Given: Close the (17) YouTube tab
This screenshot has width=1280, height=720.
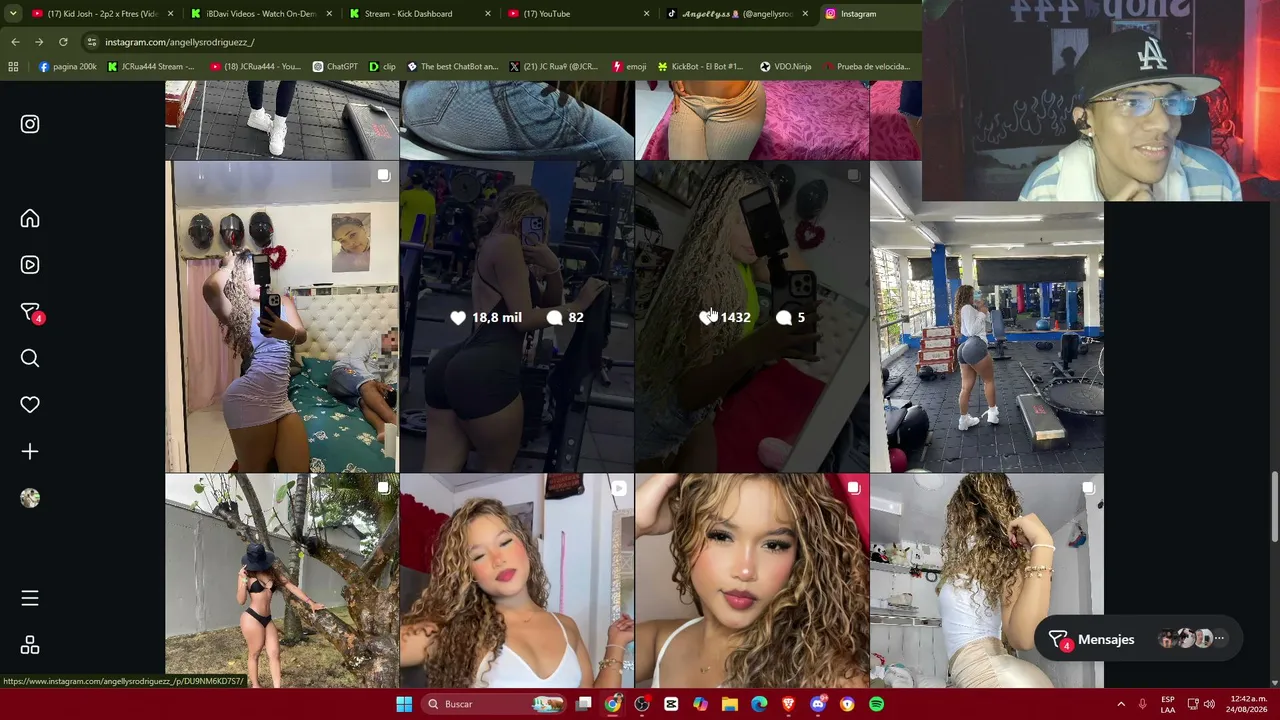Looking at the screenshot, I should (x=647, y=14).
